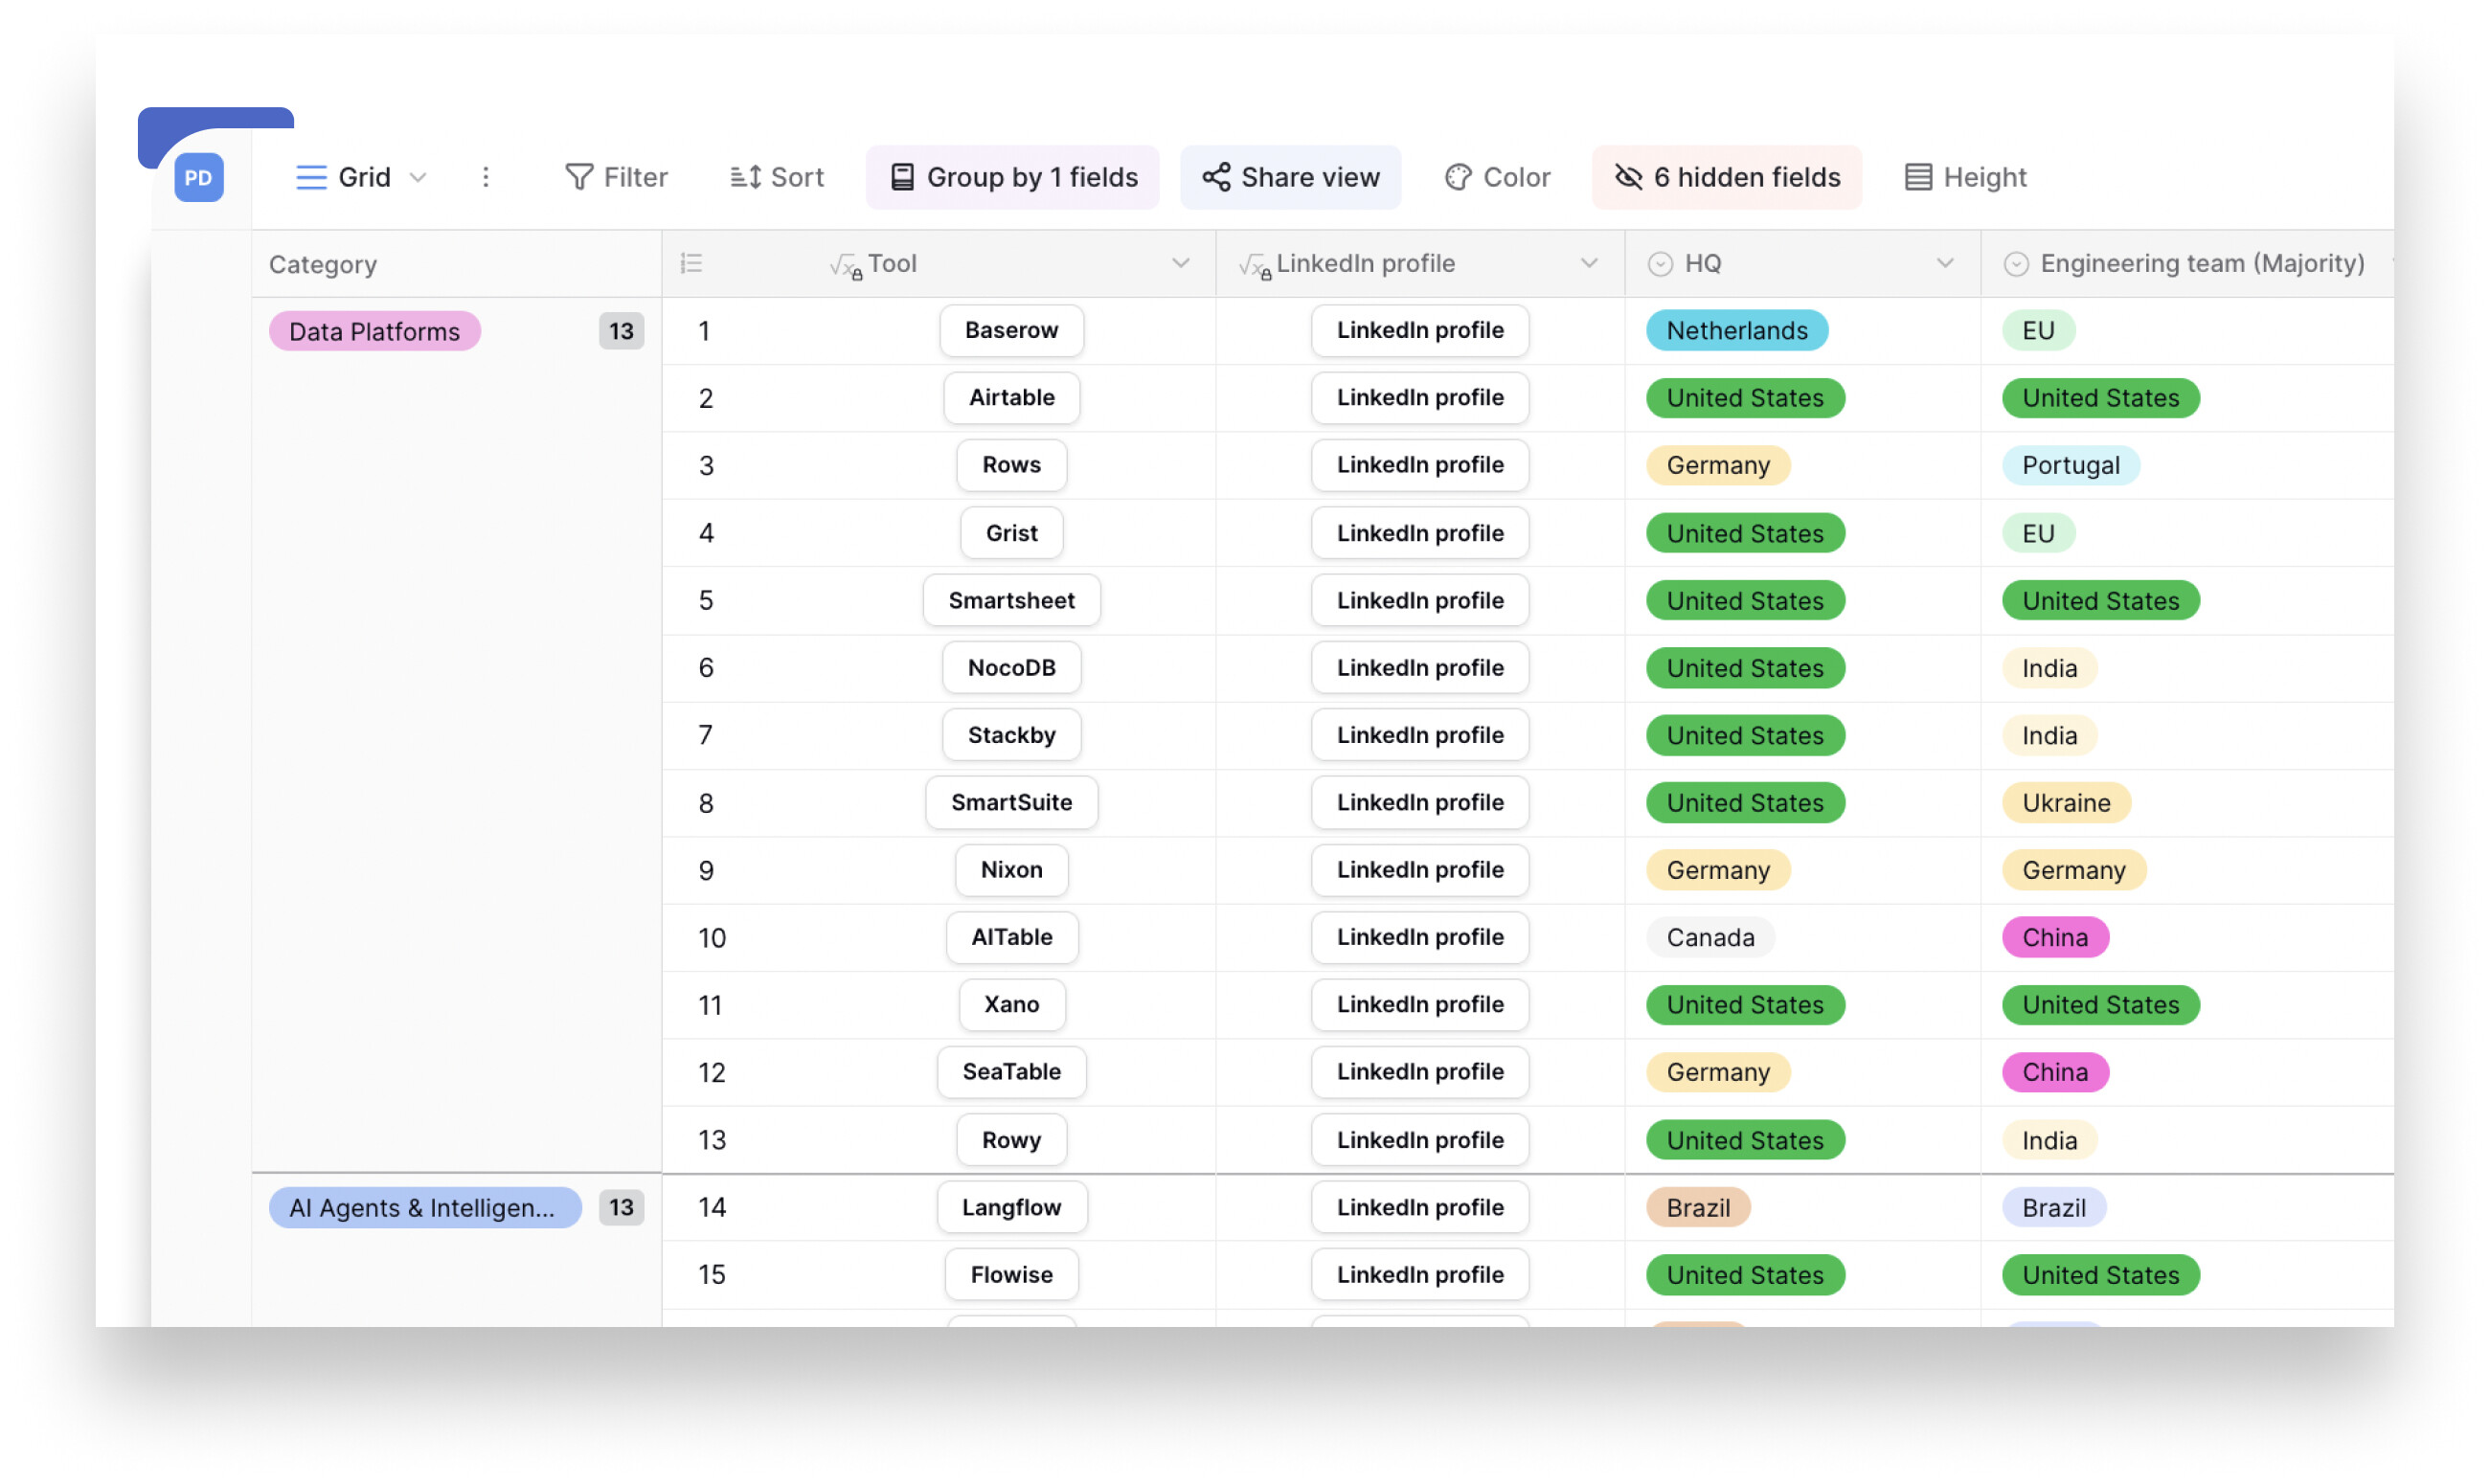Viewport: 2490px width, 1484px height.
Task: Open the three-dot view options menu
Action: point(485,177)
